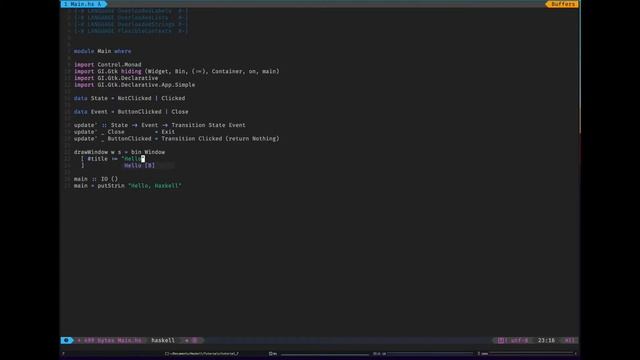This screenshot has height=360, width=640.
Task: Click the "import Control.Monad" line
Action: [x=107, y=64]
